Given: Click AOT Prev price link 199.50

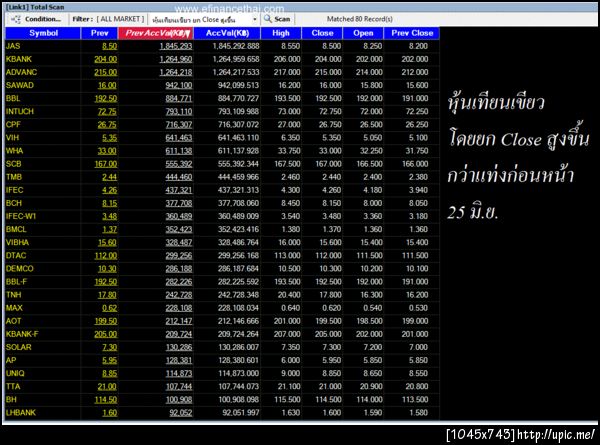Looking at the screenshot, I should pos(106,321).
